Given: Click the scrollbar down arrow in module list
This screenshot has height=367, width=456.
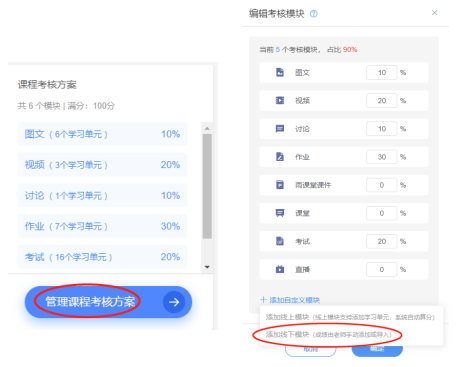Looking at the screenshot, I should (x=207, y=267).
